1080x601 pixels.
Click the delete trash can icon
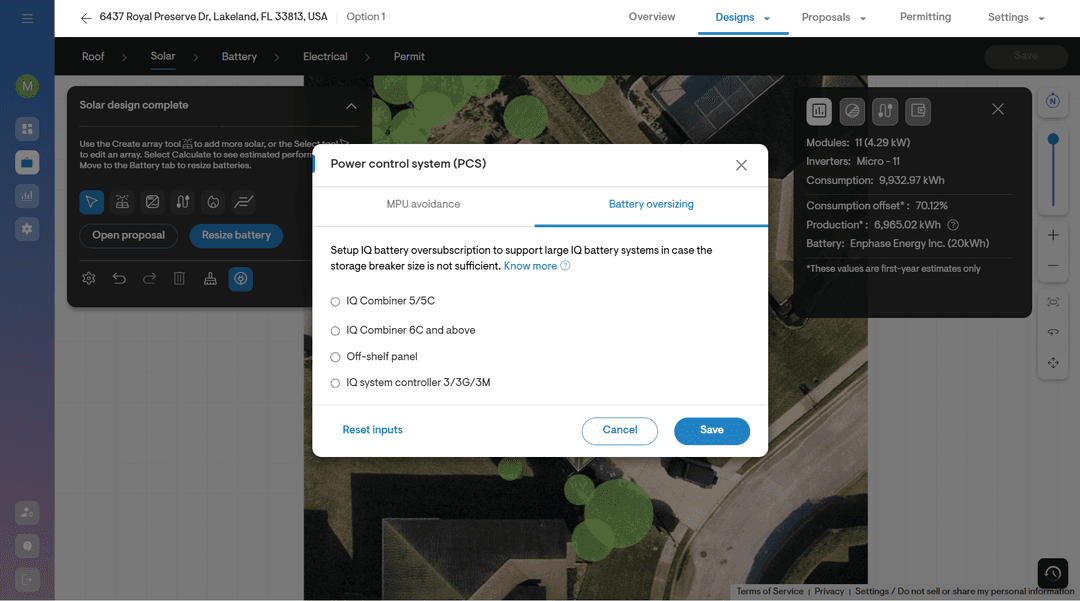click(180, 279)
